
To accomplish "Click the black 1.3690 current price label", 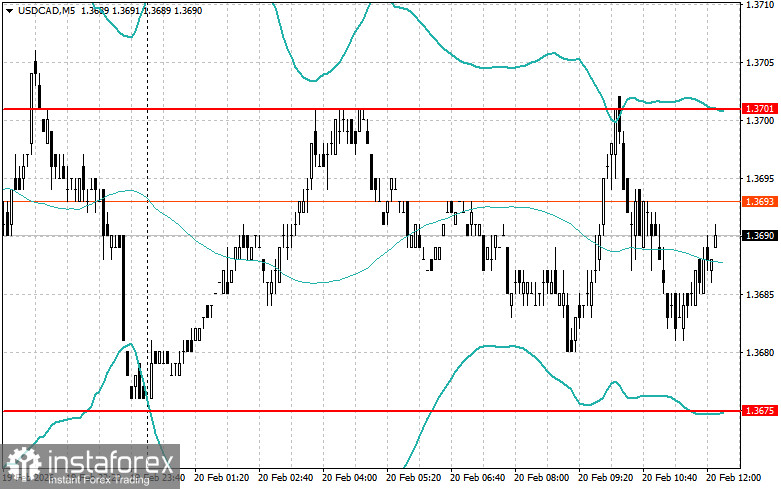I will [x=760, y=236].
